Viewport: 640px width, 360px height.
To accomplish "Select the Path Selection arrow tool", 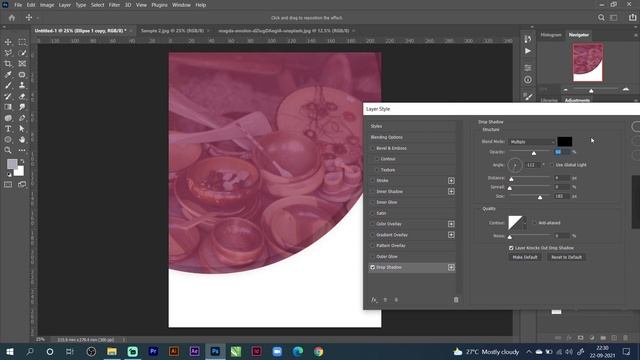I will point(22,129).
